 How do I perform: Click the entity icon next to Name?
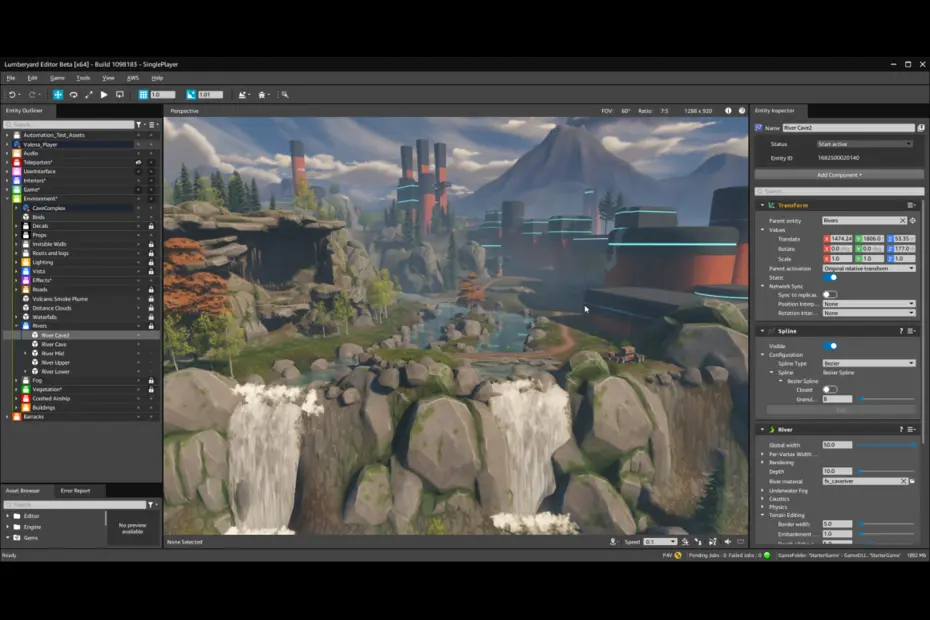759,128
